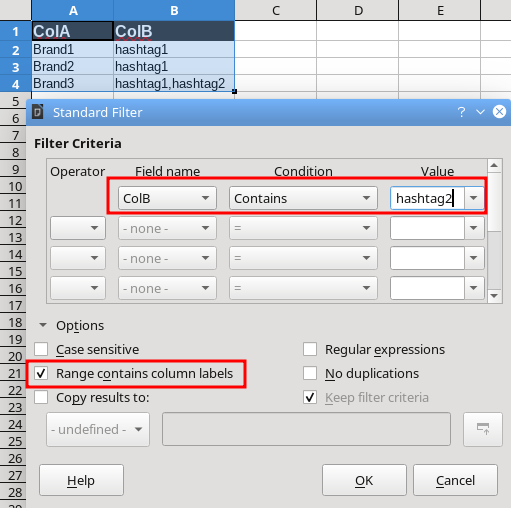
Task: Enable Regular expressions option
Action: [310, 349]
